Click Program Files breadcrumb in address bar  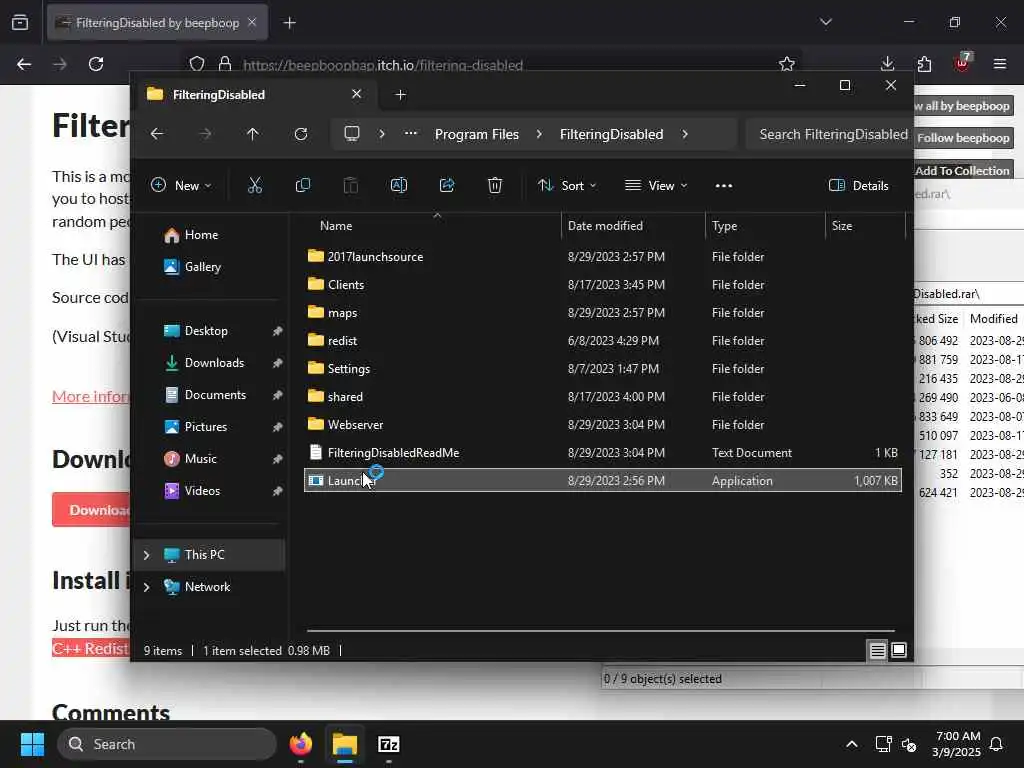[x=477, y=134]
